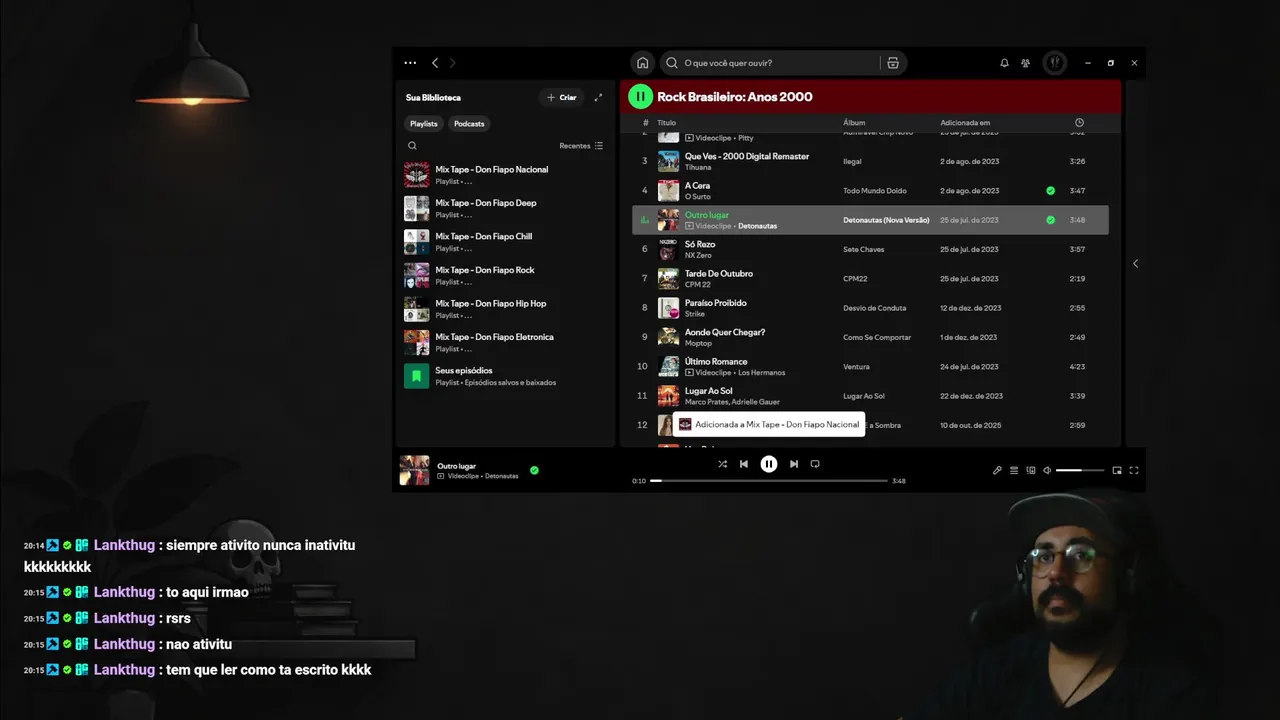This screenshot has height=720, width=1280.
Task: Toggle shuffle playback
Action: (723, 464)
